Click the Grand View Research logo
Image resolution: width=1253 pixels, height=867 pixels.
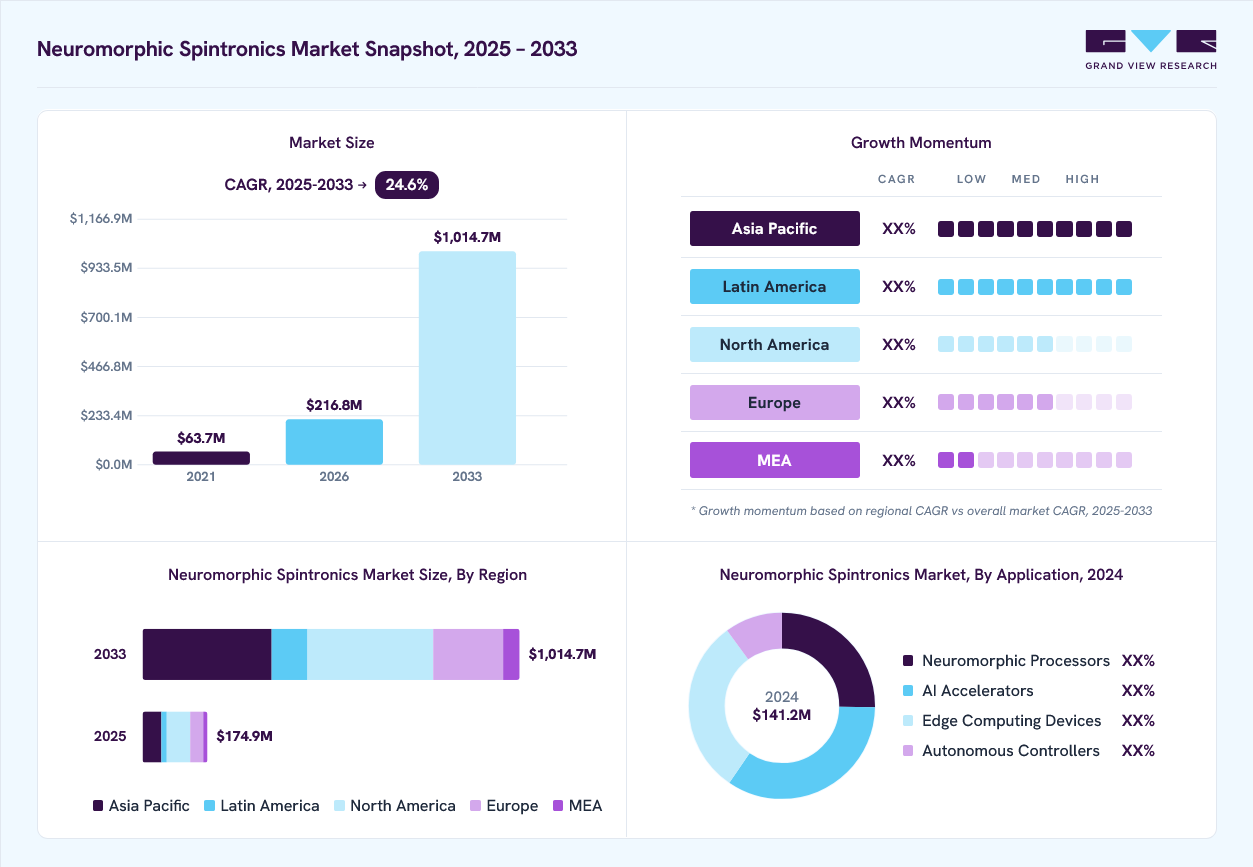coord(1151,50)
